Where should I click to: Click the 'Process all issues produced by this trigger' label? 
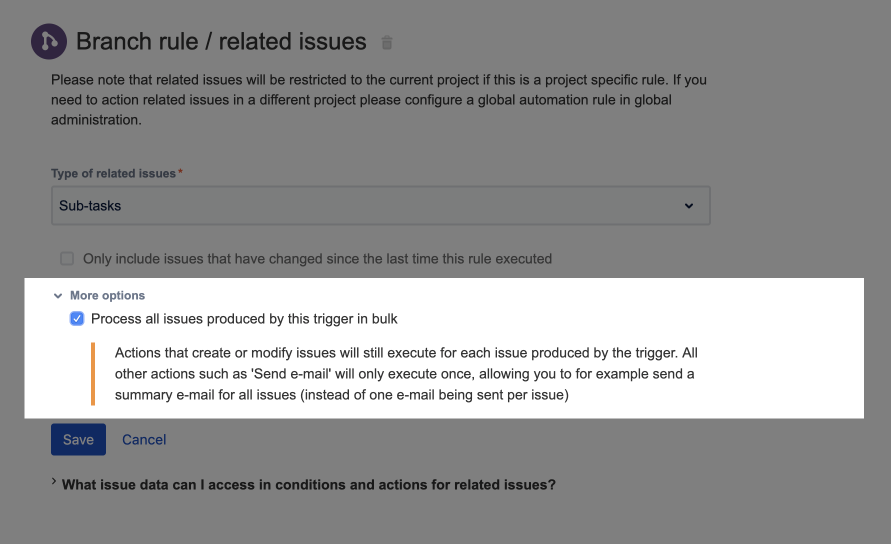coord(244,319)
